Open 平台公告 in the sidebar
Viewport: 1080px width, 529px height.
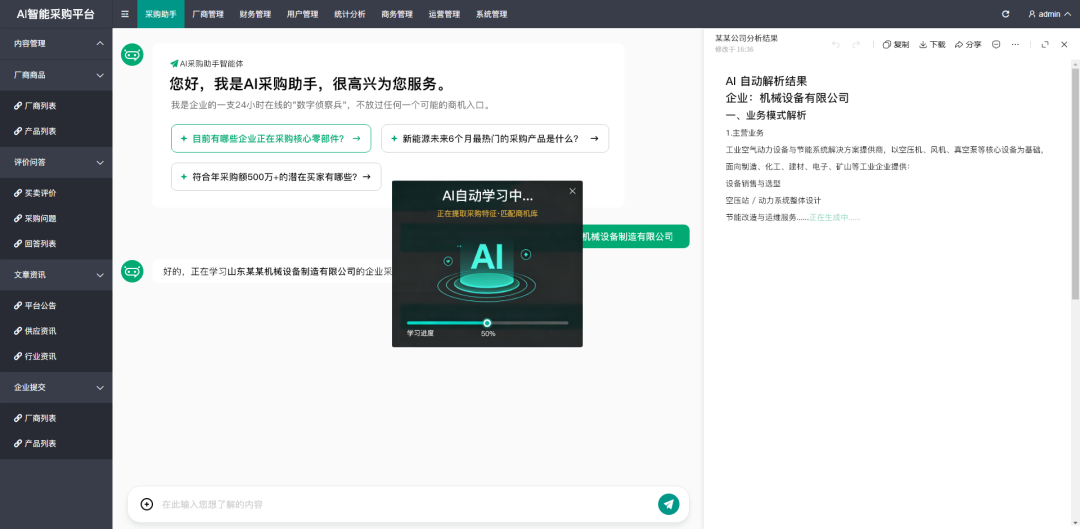point(40,305)
